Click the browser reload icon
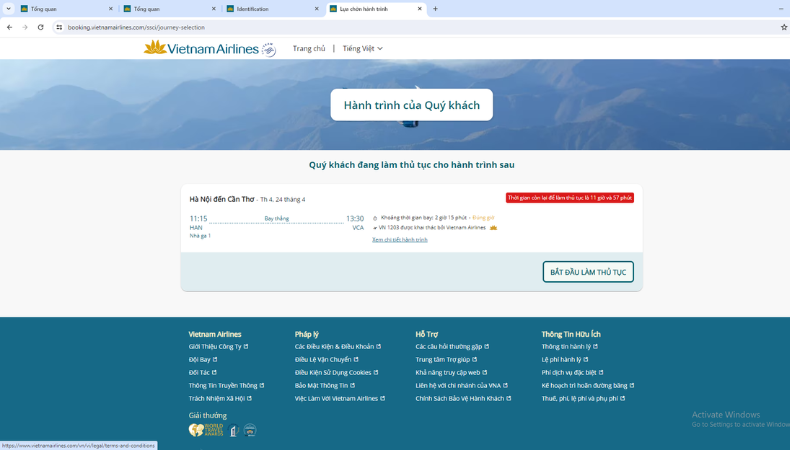This screenshot has height=450, width=790. click(x=40, y=27)
